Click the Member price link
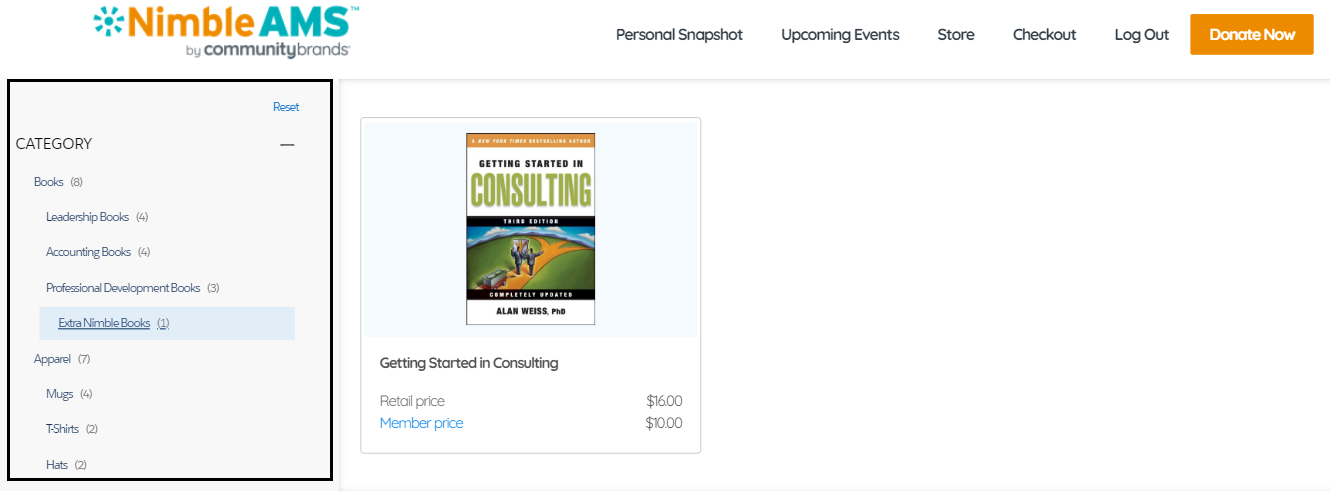 click(x=421, y=423)
